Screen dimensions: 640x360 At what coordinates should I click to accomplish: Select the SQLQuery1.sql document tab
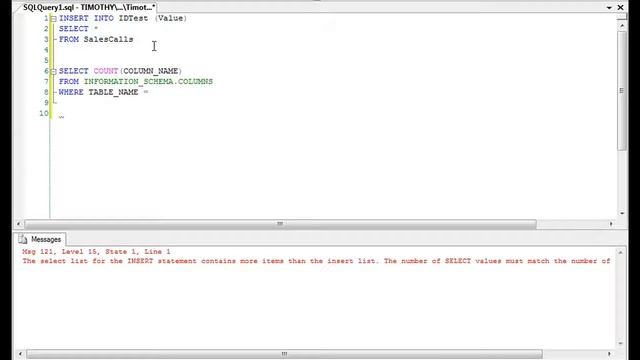(89, 7)
